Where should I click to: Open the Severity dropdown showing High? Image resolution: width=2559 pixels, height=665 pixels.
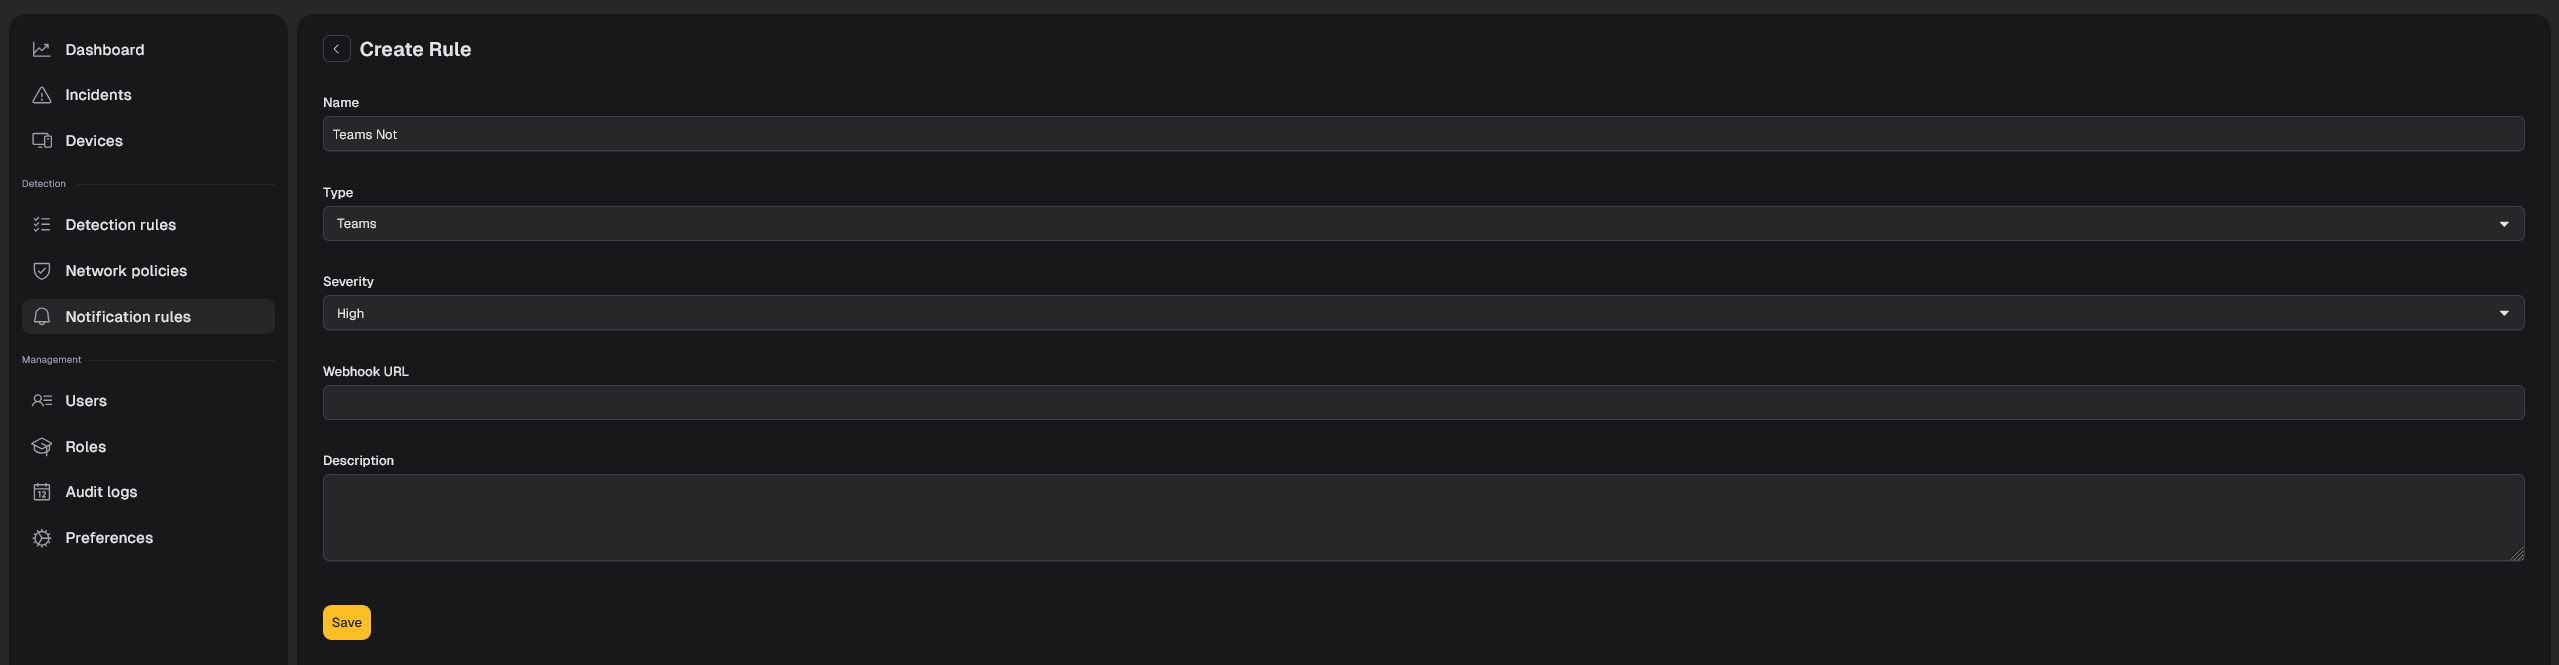[1423, 313]
